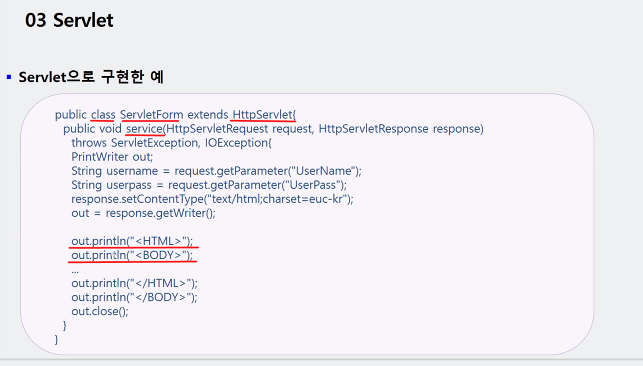Click the String userpass getParameter line
Image resolution: width=643 pixels, height=366 pixels.
(209, 185)
